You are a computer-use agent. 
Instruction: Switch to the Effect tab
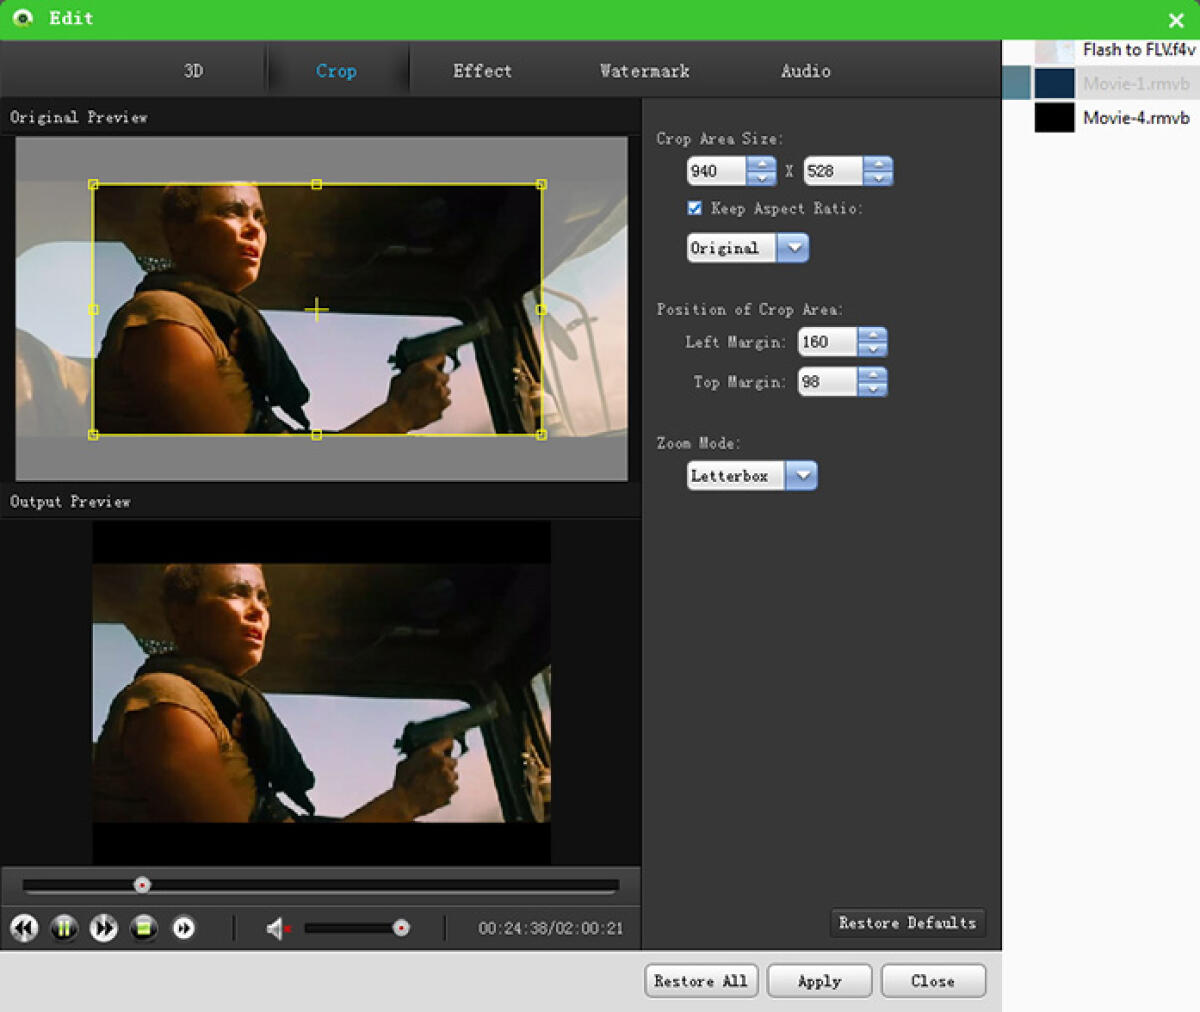[x=482, y=70]
